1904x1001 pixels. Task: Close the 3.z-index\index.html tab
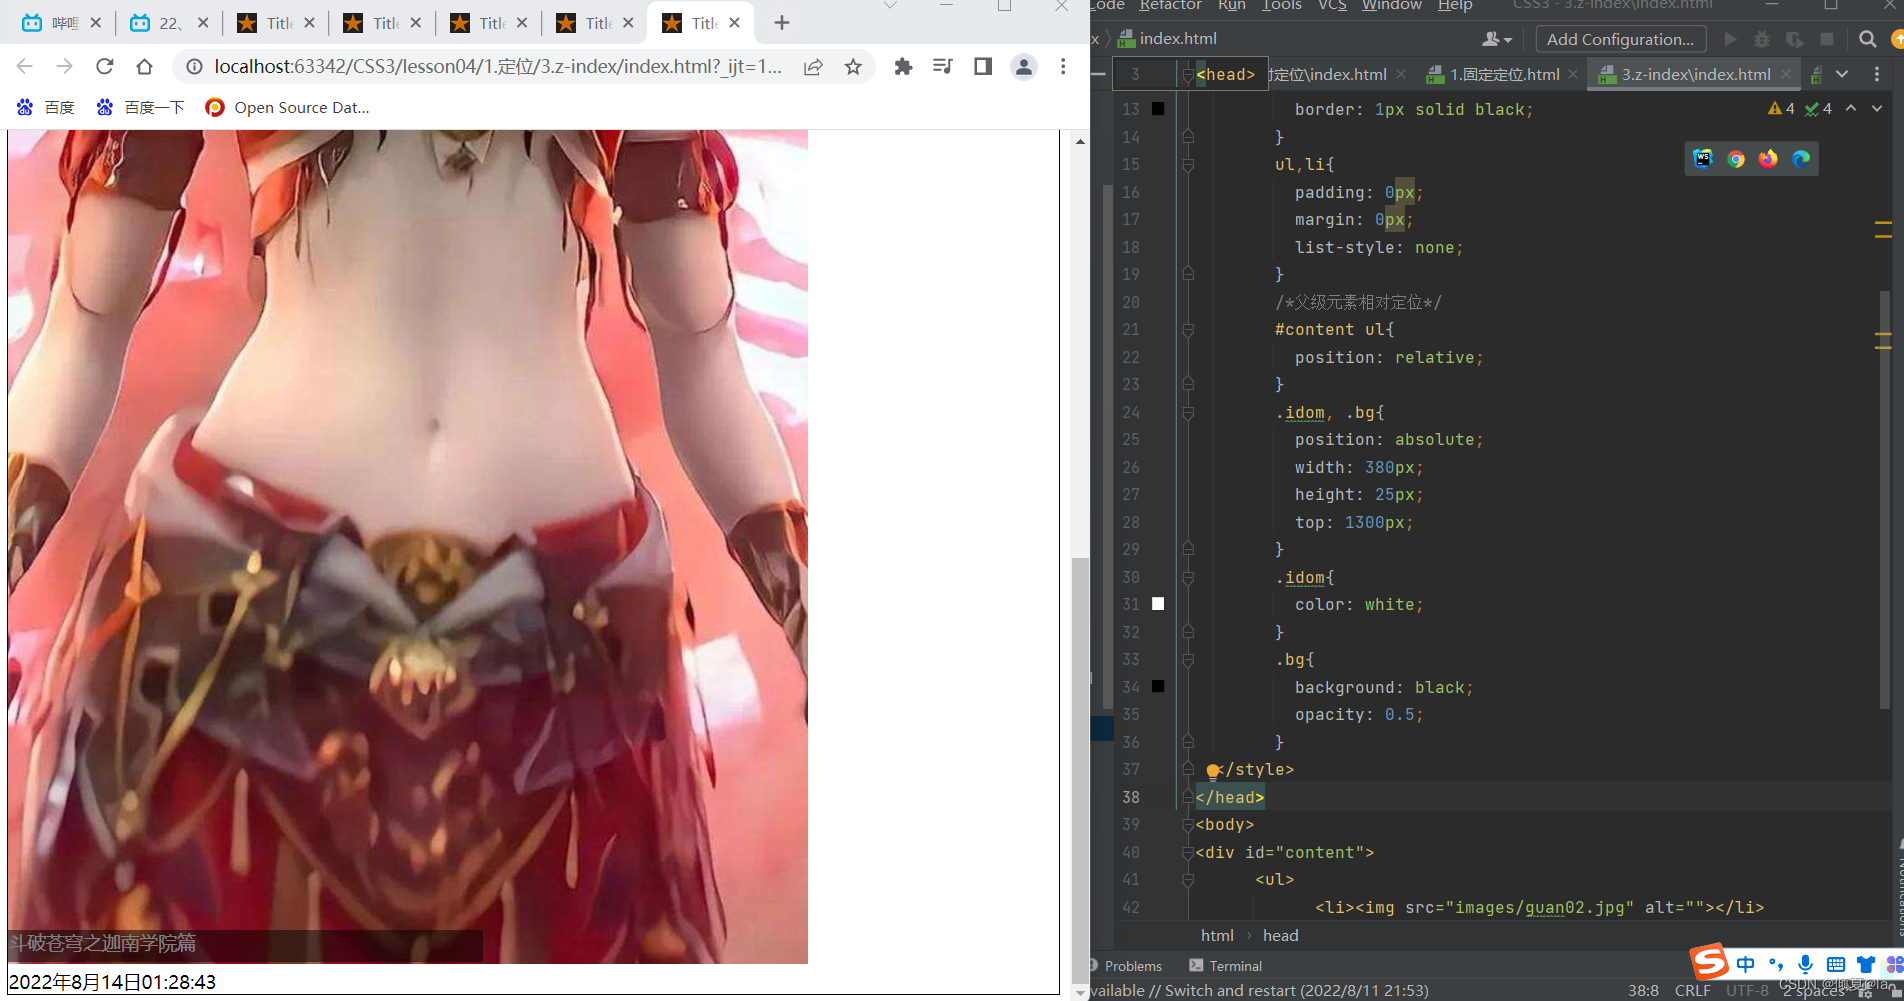(1786, 74)
